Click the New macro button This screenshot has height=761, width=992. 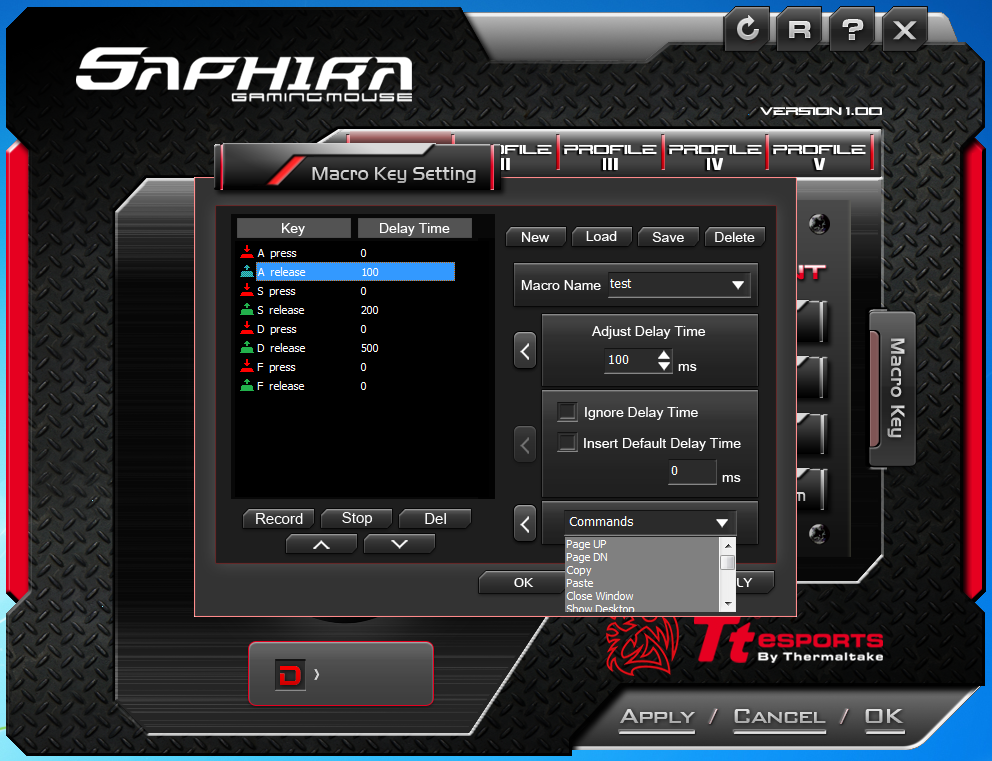(x=535, y=237)
